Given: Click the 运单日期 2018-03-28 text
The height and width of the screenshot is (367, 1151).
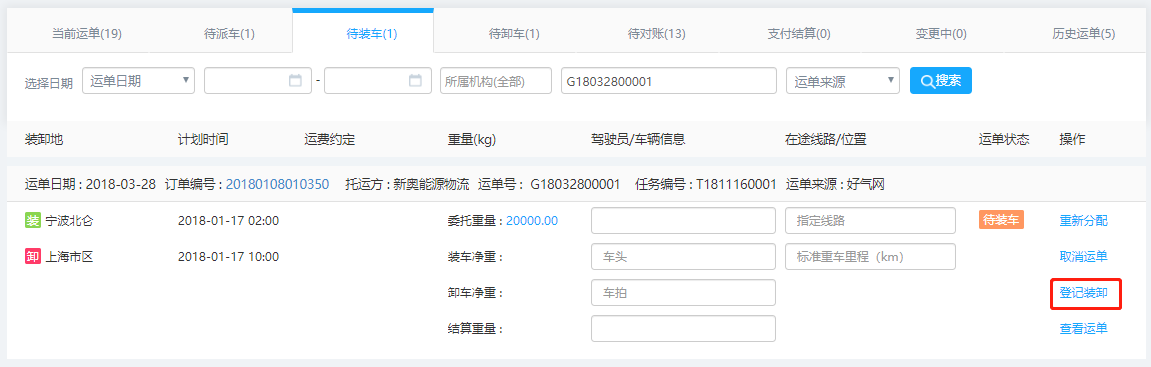Looking at the screenshot, I should click(90, 184).
